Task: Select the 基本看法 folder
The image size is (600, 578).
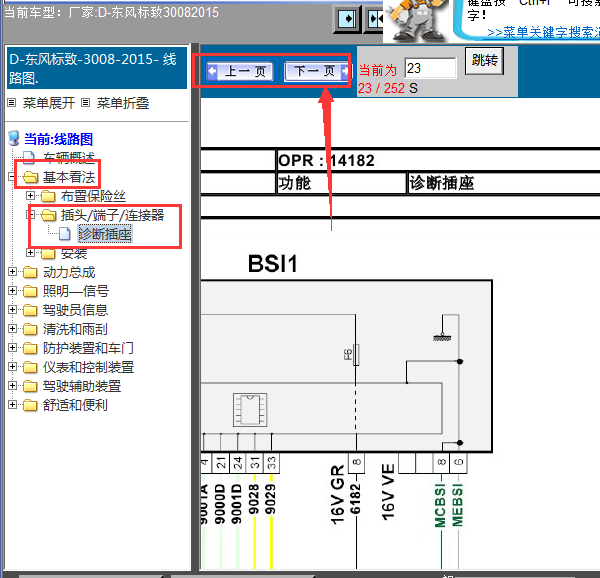Action: click(68, 177)
